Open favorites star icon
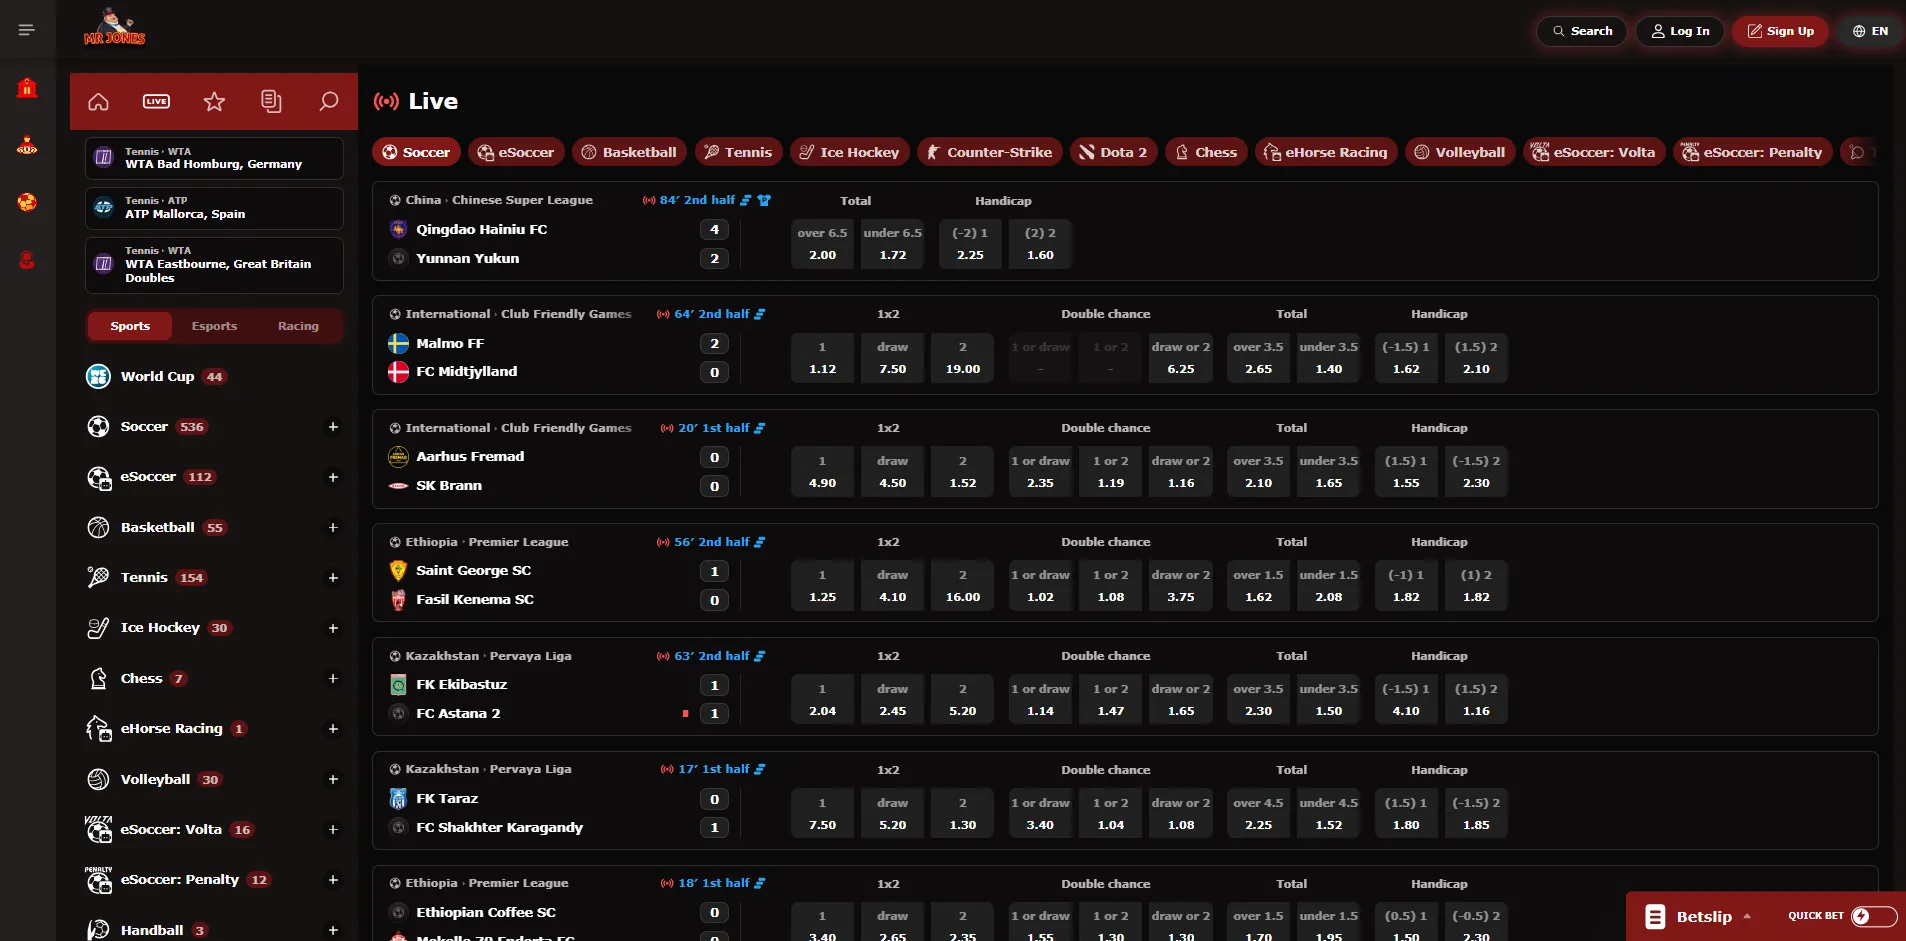The width and height of the screenshot is (1906, 941). point(214,102)
